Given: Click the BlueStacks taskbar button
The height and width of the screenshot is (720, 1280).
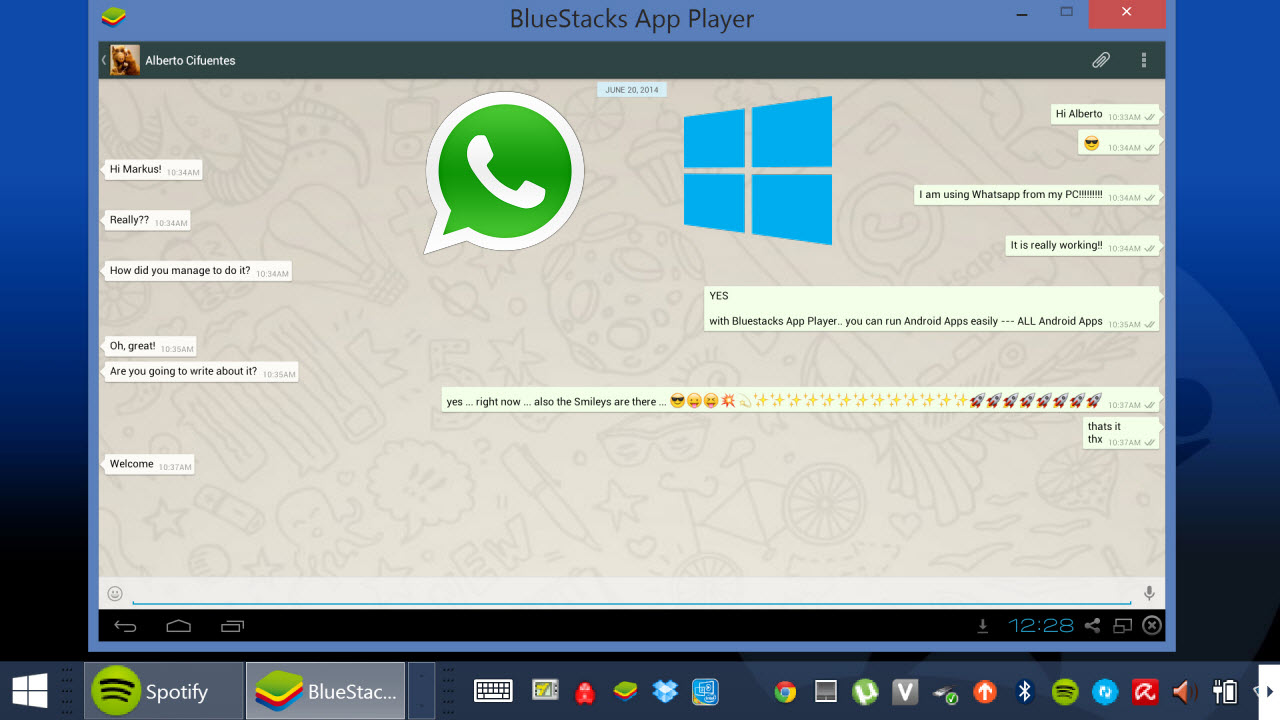Looking at the screenshot, I should [325, 690].
